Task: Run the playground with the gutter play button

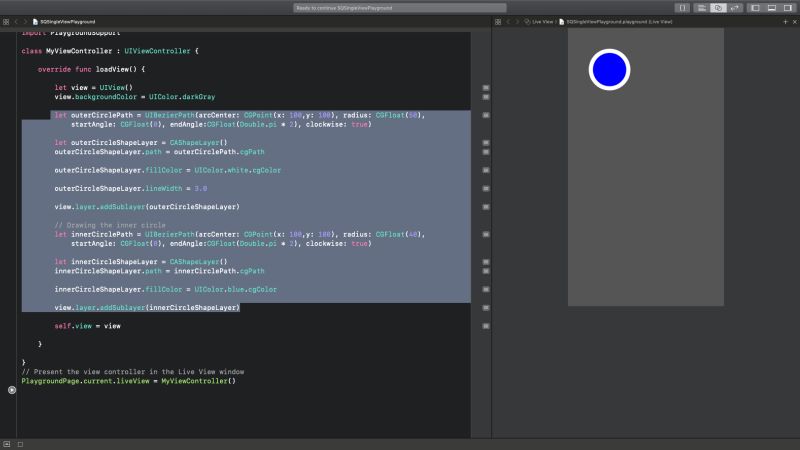Action: click(12, 390)
